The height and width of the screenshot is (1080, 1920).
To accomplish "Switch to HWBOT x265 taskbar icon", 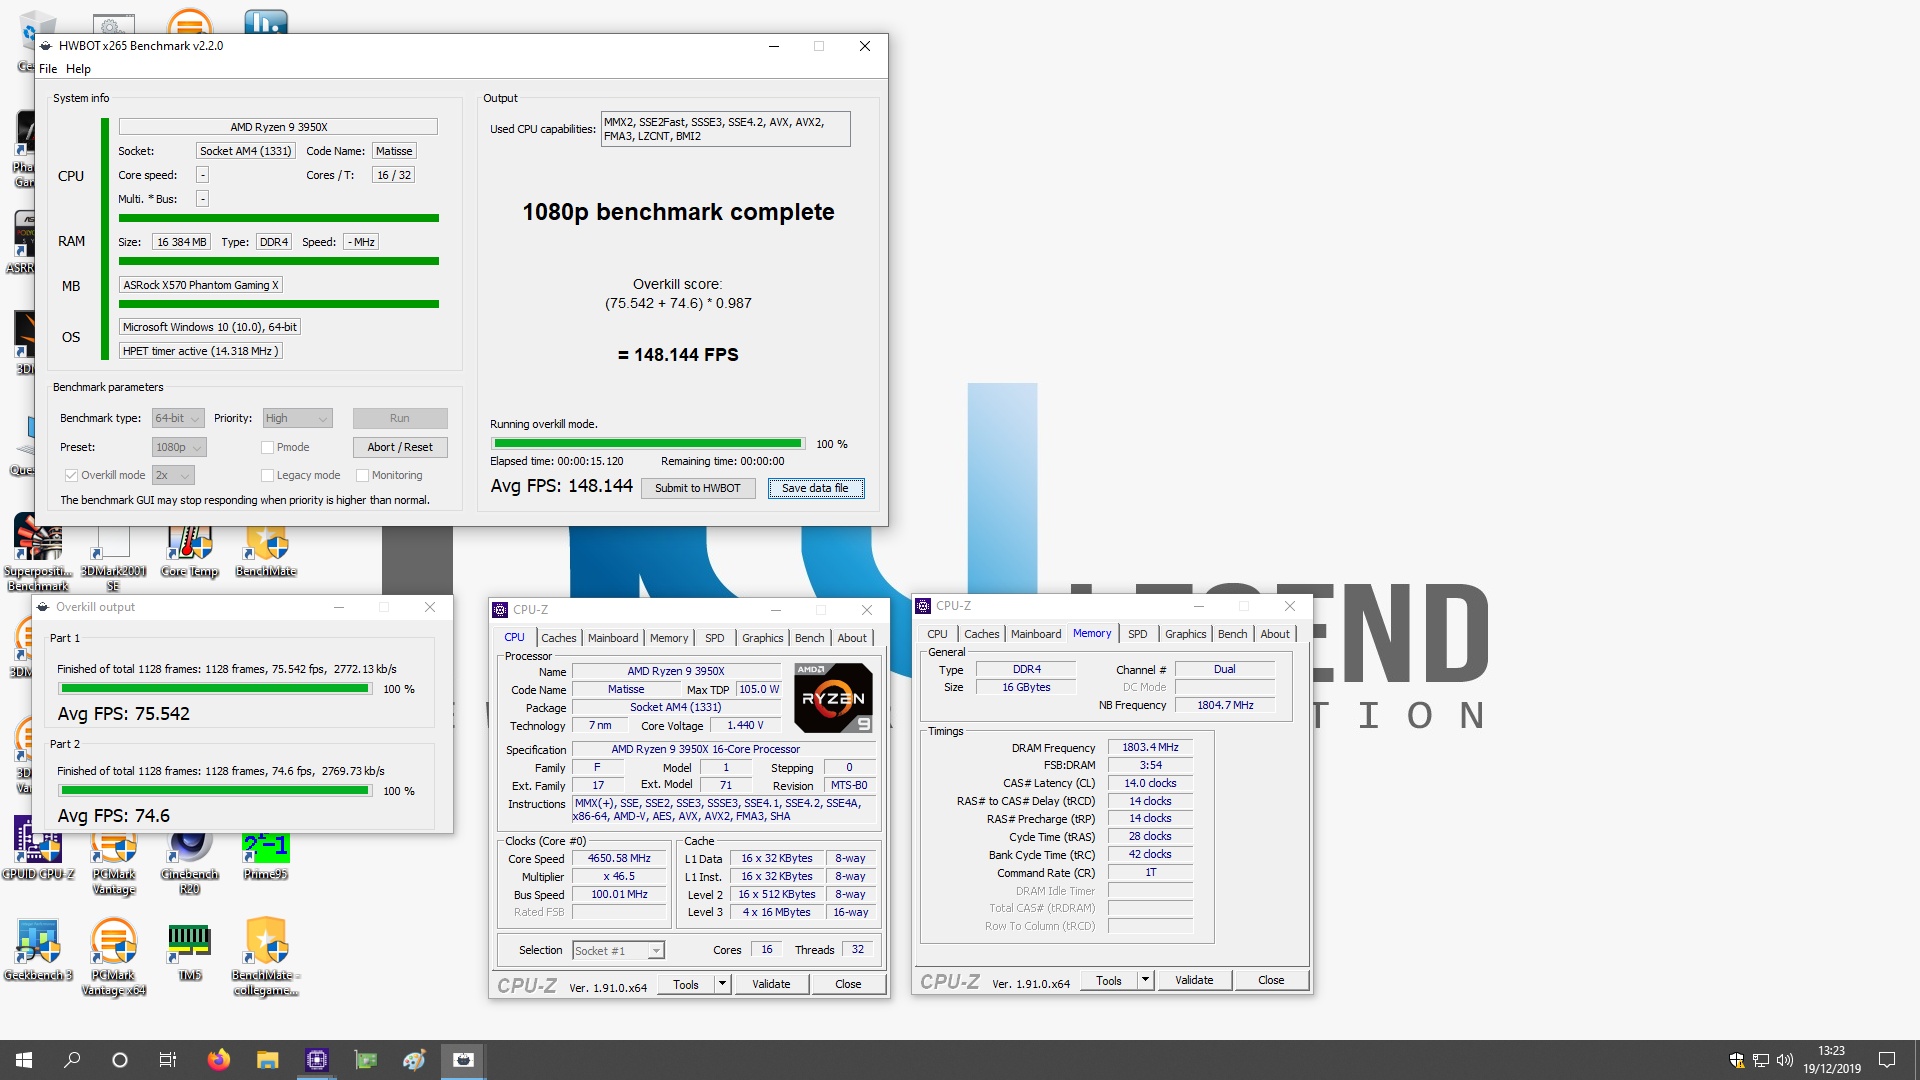I will pos(463,1060).
